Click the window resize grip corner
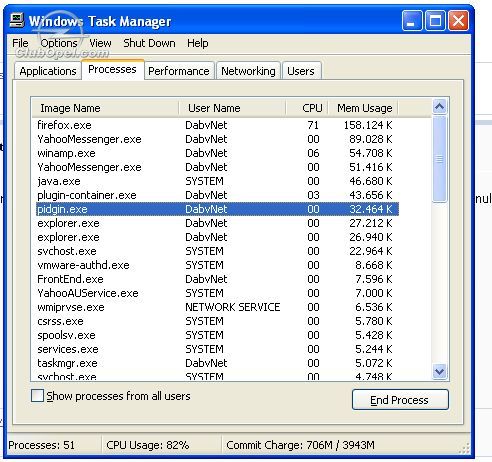Viewport: 492px width, 462px height. click(x=464, y=448)
